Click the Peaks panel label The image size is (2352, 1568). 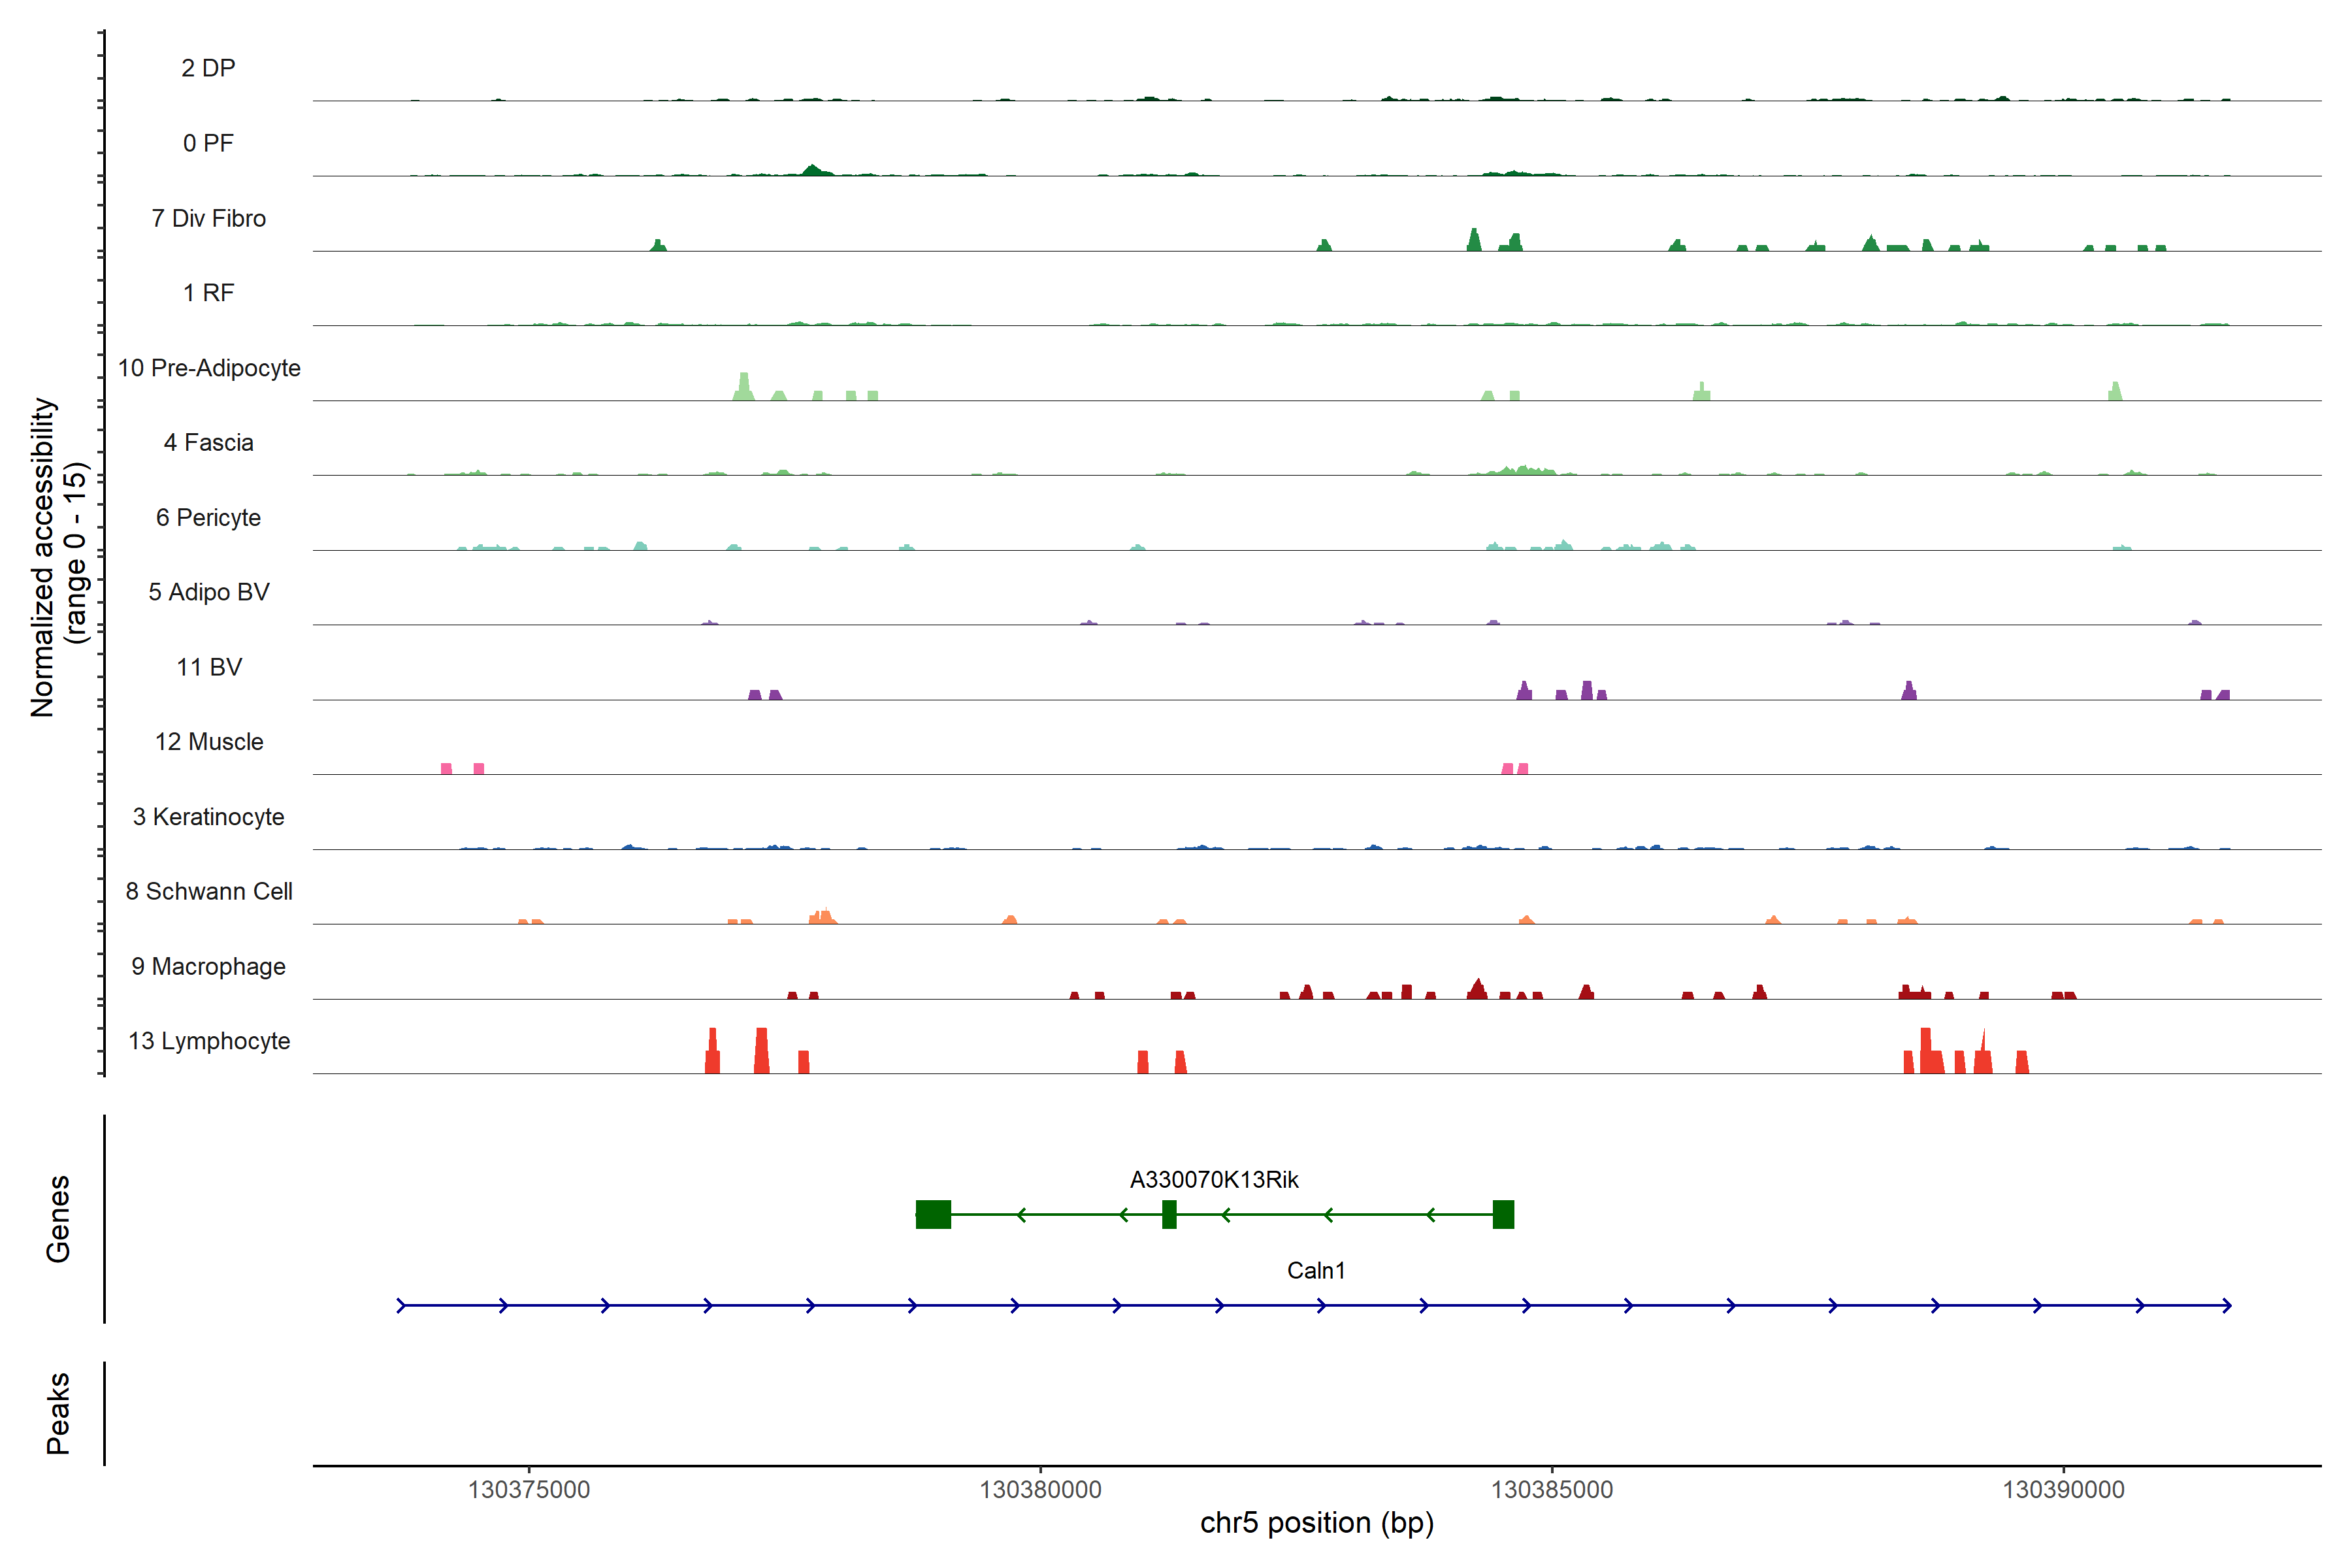58,1413
